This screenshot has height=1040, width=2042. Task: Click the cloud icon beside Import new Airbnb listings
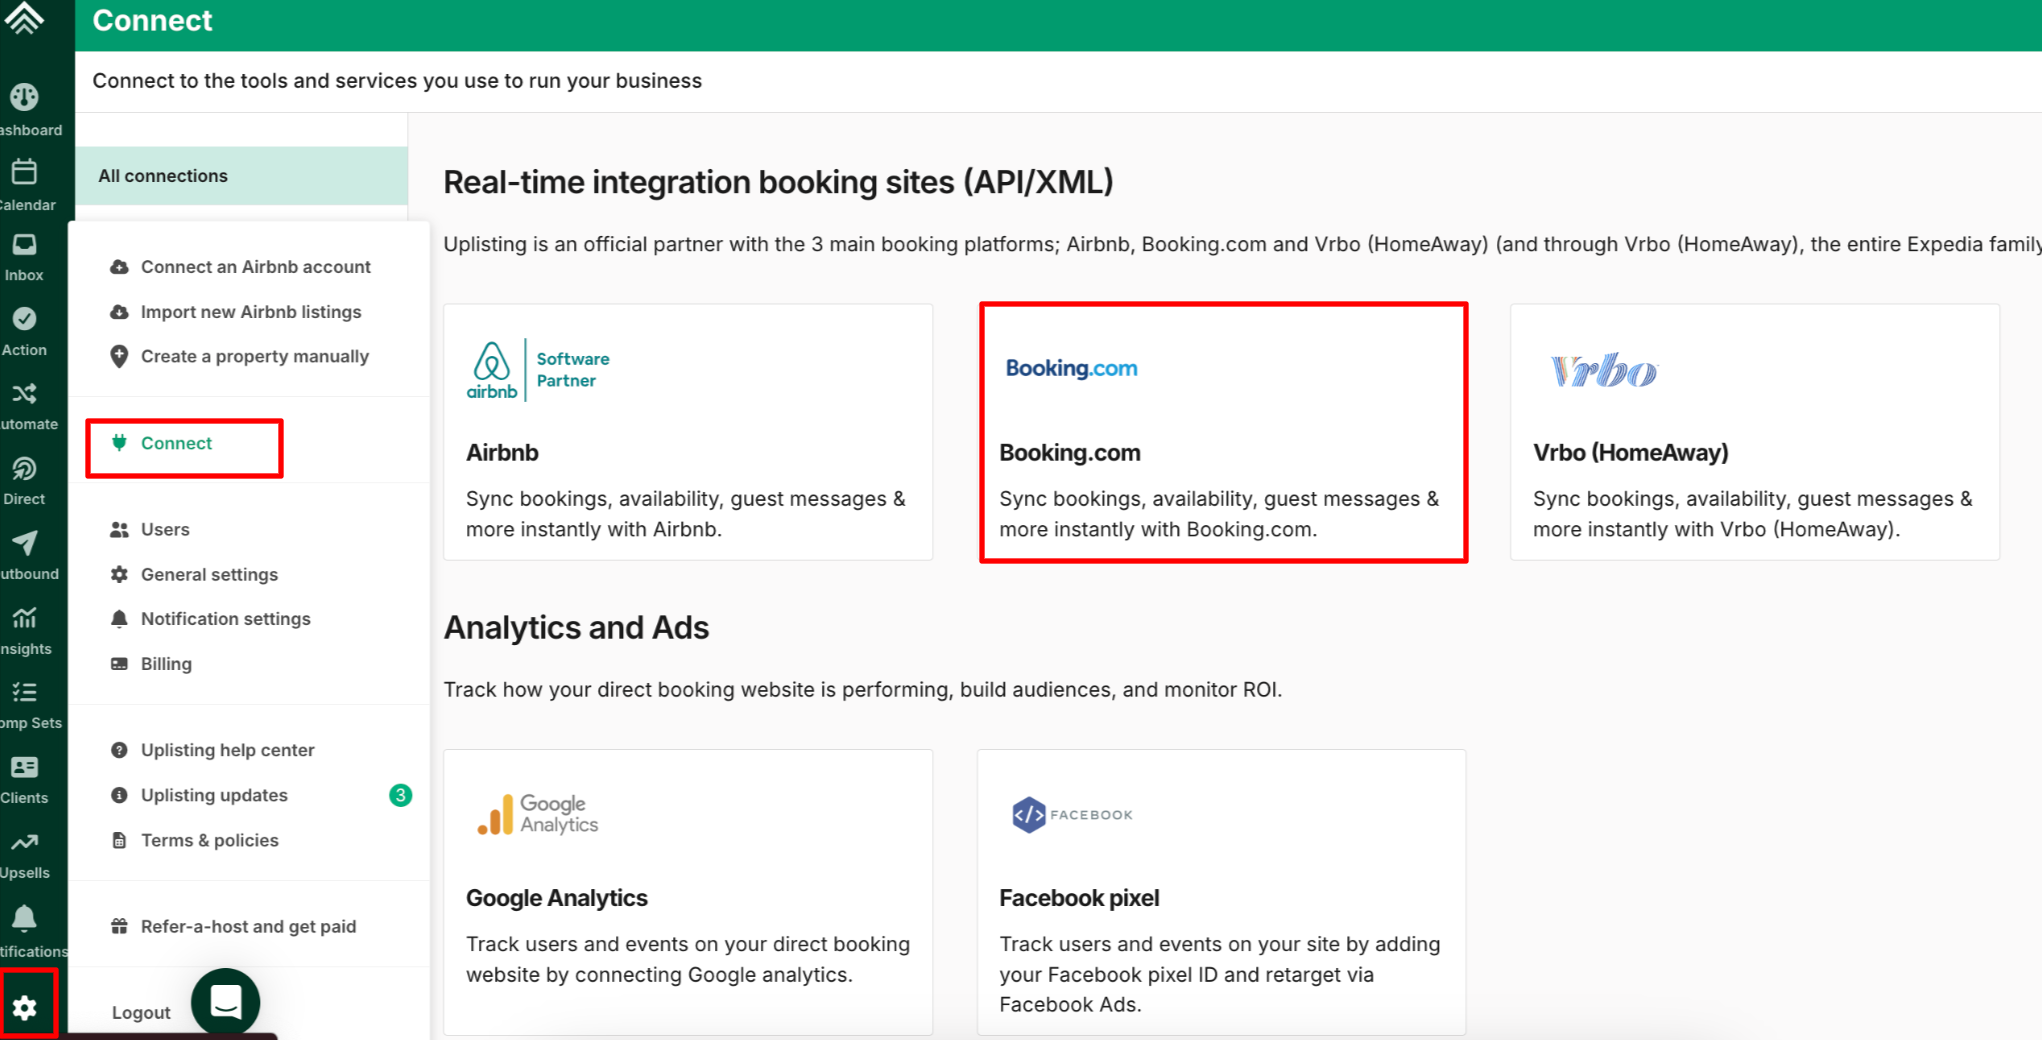(119, 312)
